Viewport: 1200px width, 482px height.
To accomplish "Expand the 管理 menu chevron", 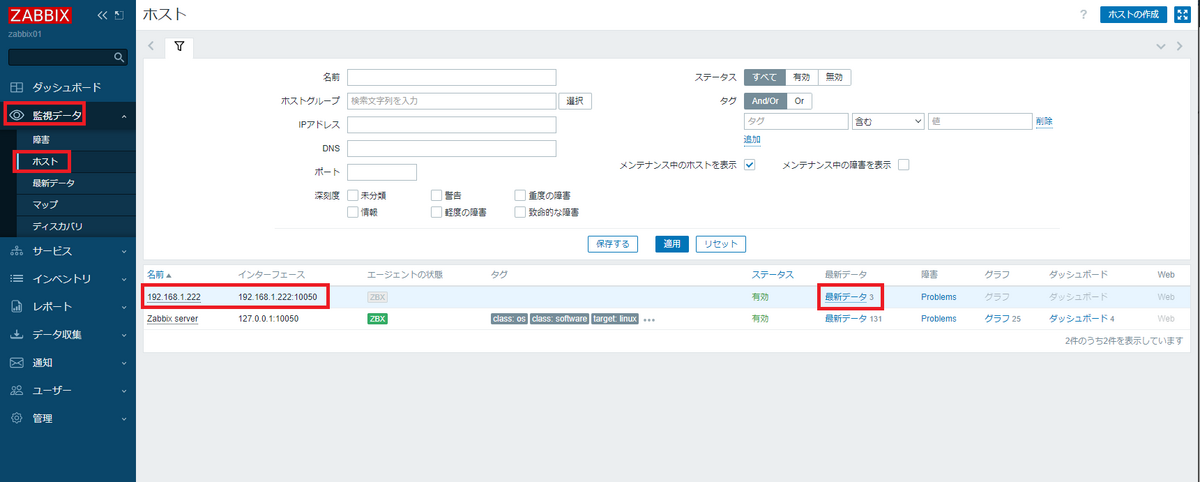I will [x=124, y=419].
